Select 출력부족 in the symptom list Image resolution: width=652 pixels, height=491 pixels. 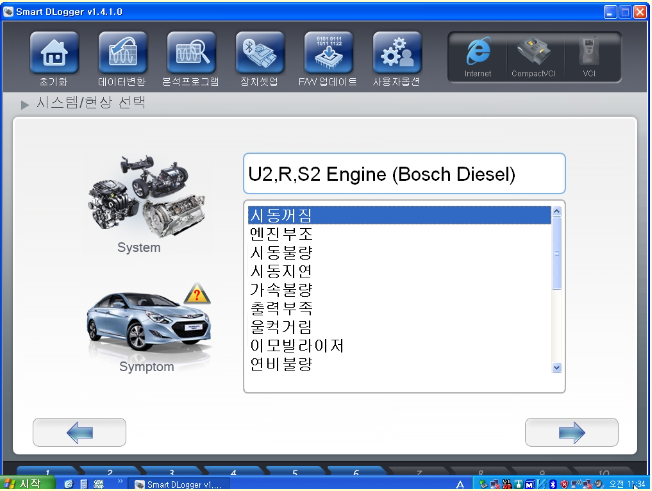(399, 308)
